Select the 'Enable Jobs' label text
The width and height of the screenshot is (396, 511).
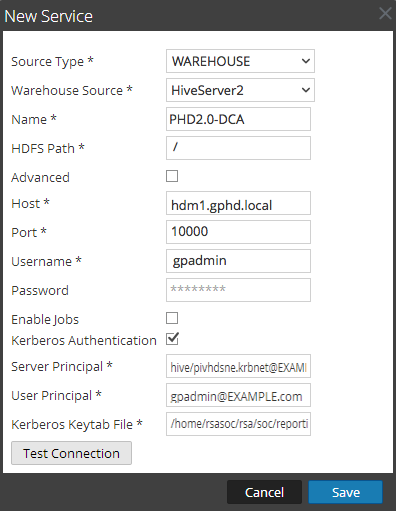(45, 320)
